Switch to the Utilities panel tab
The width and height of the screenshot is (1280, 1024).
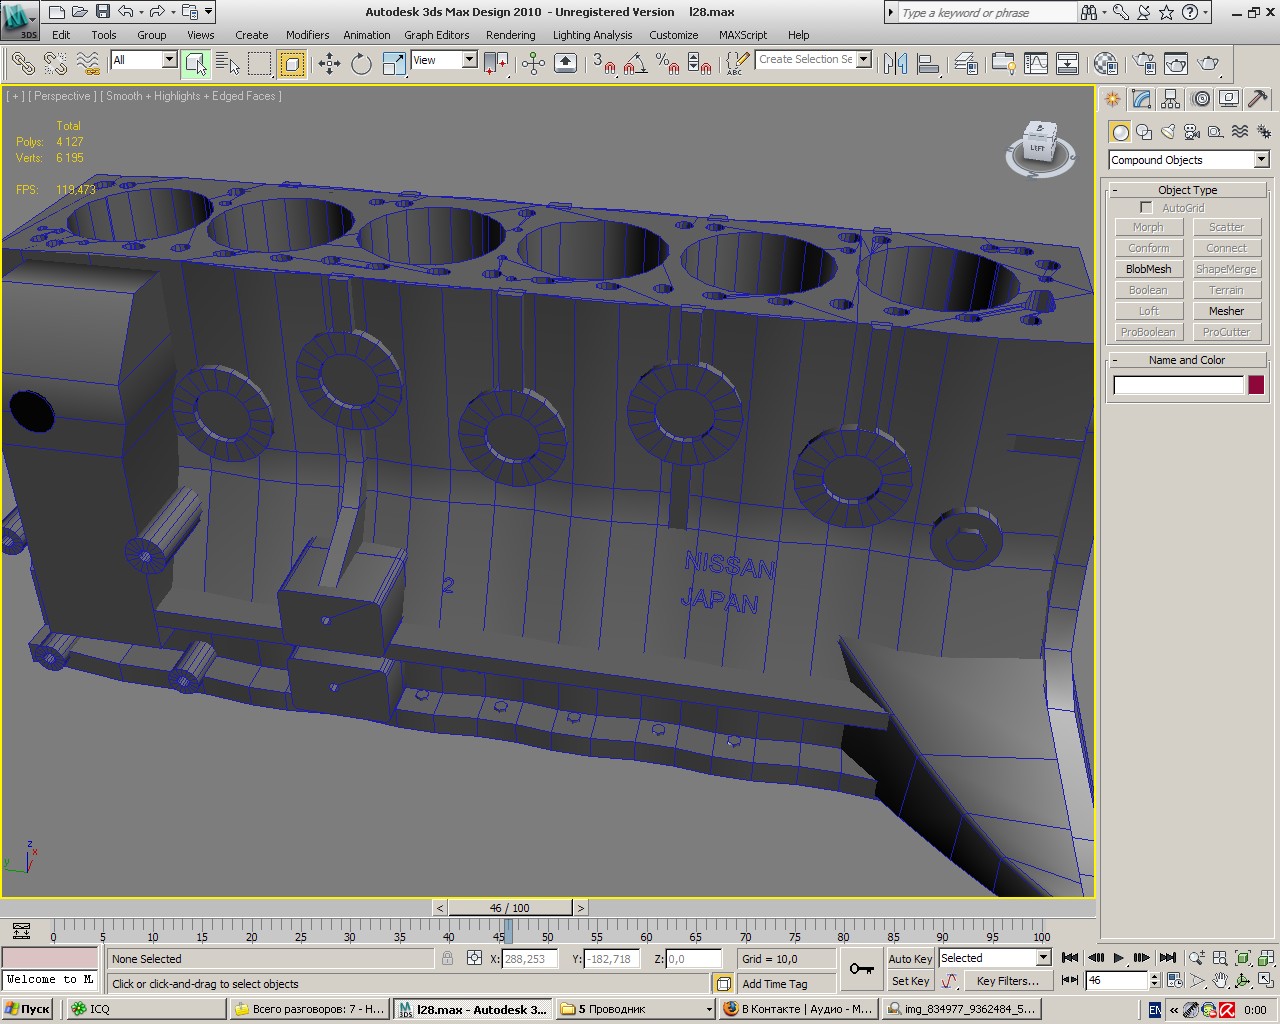[1258, 99]
